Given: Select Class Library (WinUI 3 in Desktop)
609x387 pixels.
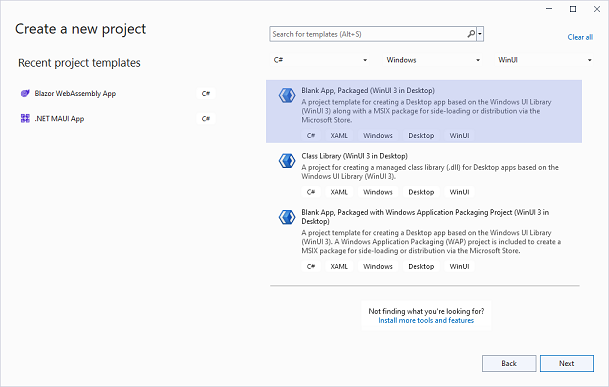Looking at the screenshot, I should (x=424, y=174).
